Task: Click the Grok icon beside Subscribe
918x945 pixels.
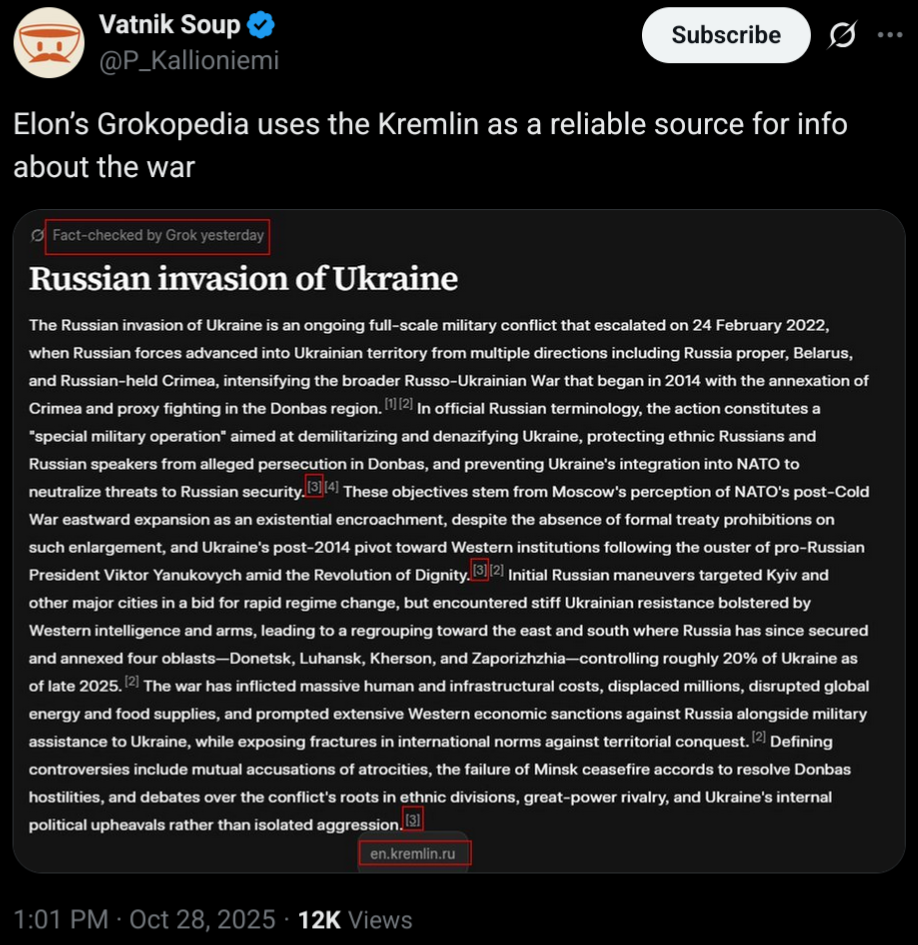Action: 842,35
